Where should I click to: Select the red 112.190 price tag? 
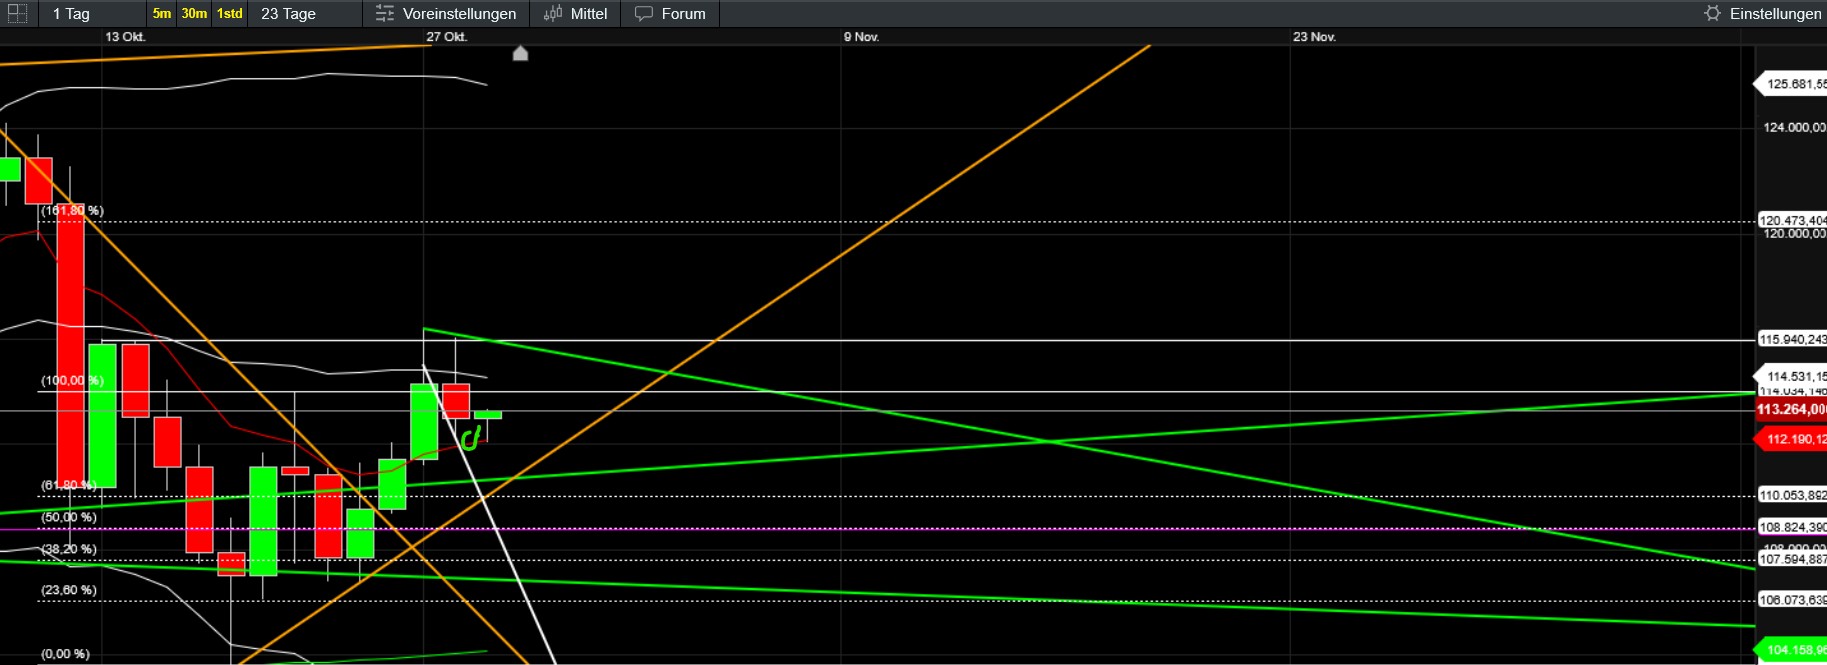[1792, 439]
